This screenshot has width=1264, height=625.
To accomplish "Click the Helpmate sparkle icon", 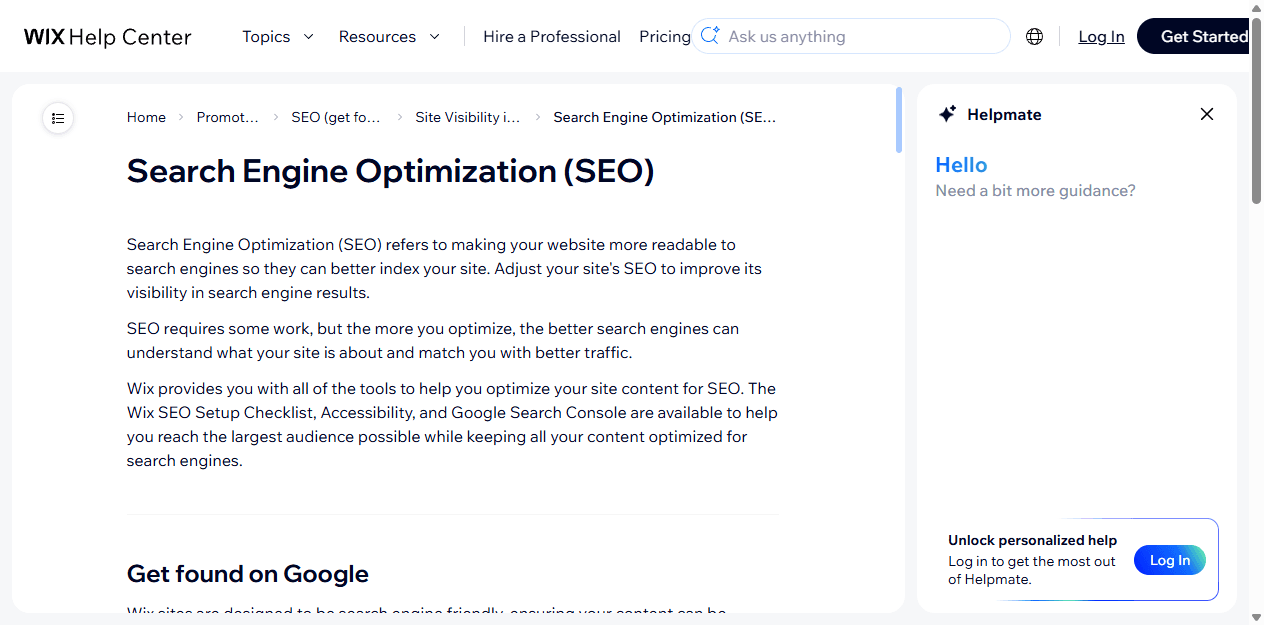I will [947, 114].
